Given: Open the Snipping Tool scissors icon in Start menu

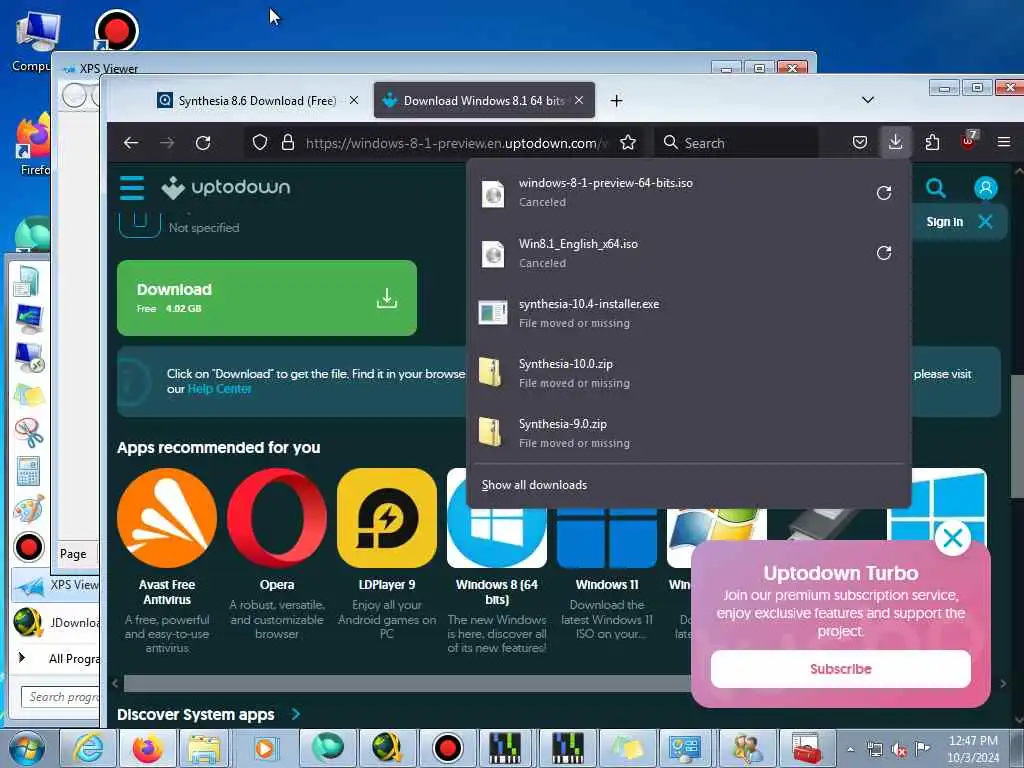Looking at the screenshot, I should 29,433.
